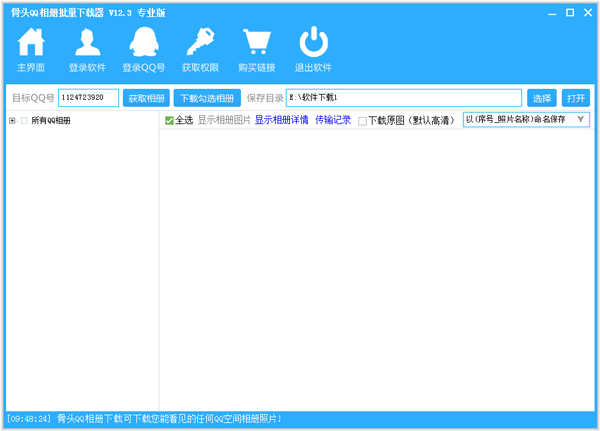Click the 登录QQ号 penguin icon

click(144, 42)
